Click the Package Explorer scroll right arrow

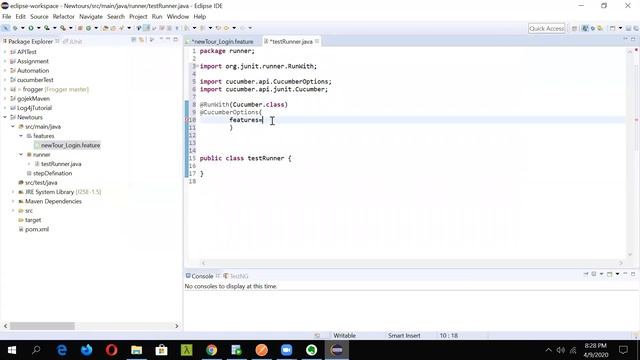[177, 326]
